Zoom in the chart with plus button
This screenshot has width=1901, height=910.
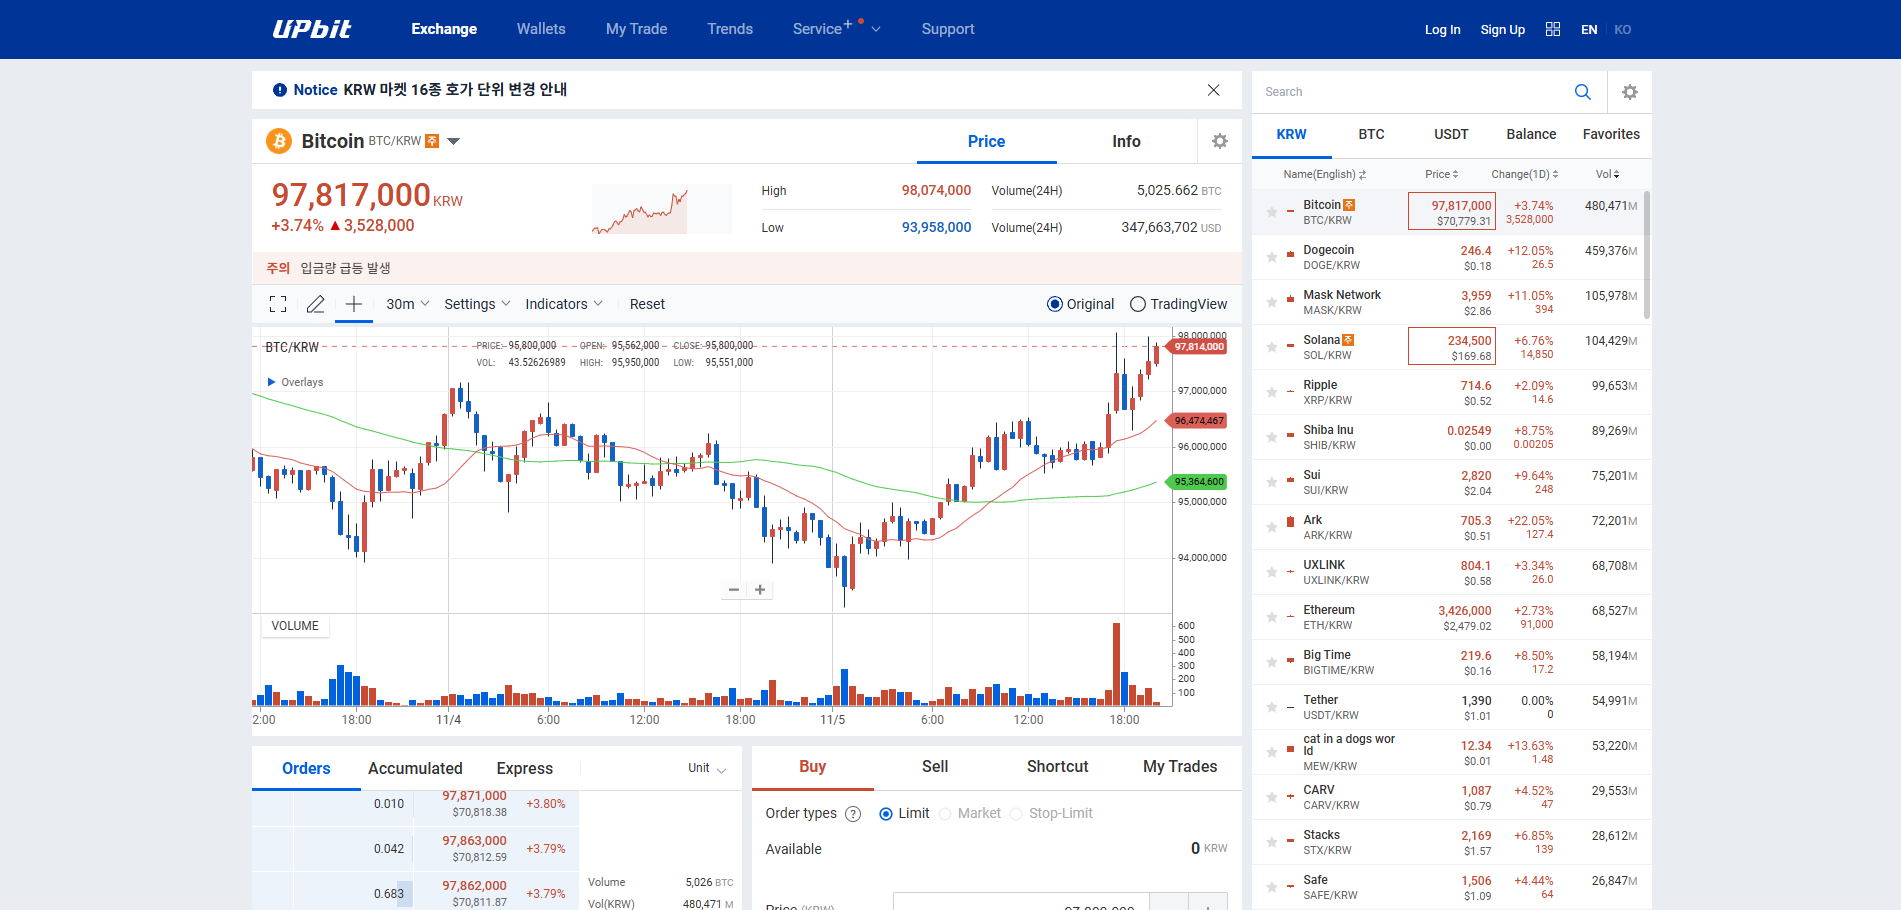(760, 590)
